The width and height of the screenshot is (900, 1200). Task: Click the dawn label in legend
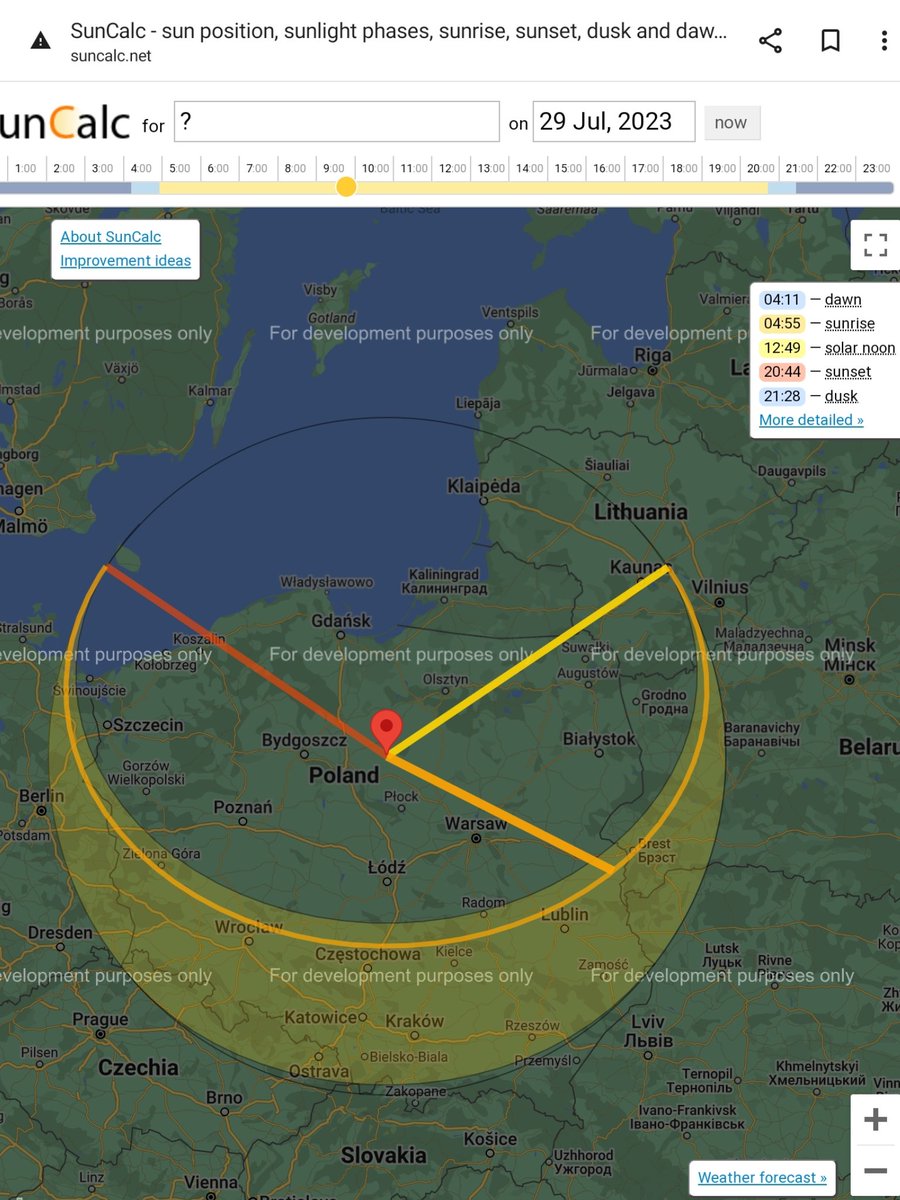click(x=843, y=300)
